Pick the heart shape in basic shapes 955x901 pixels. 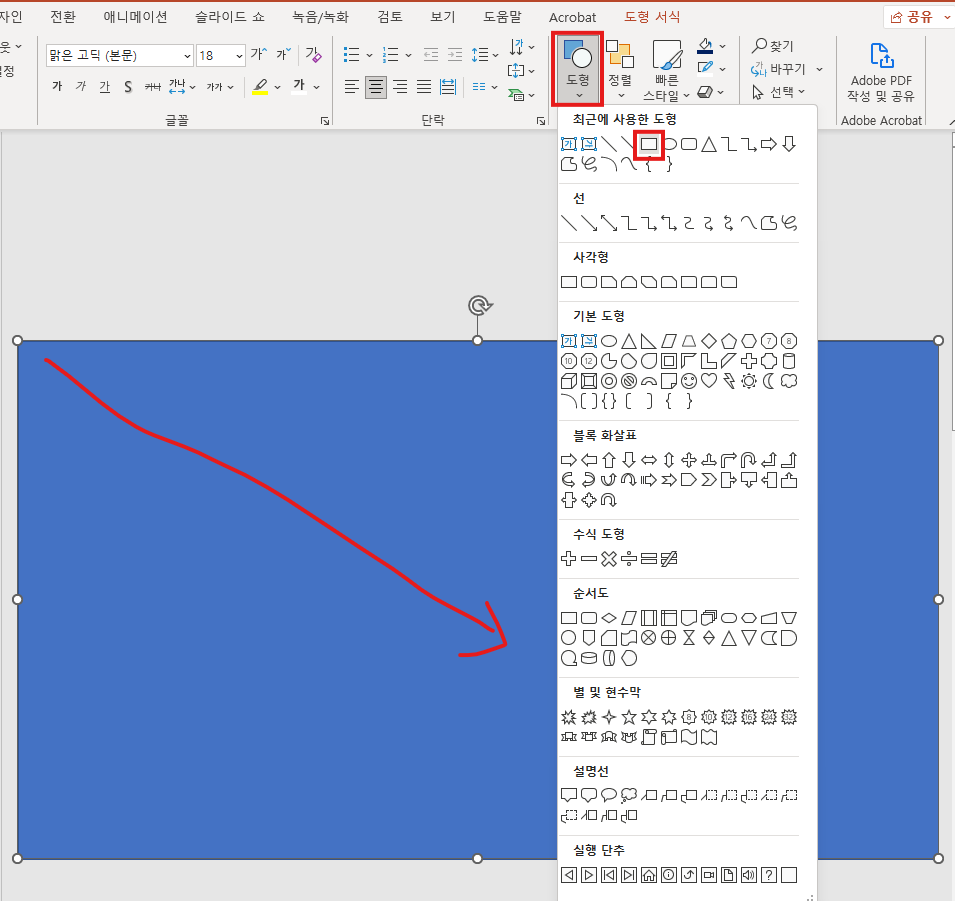click(709, 381)
